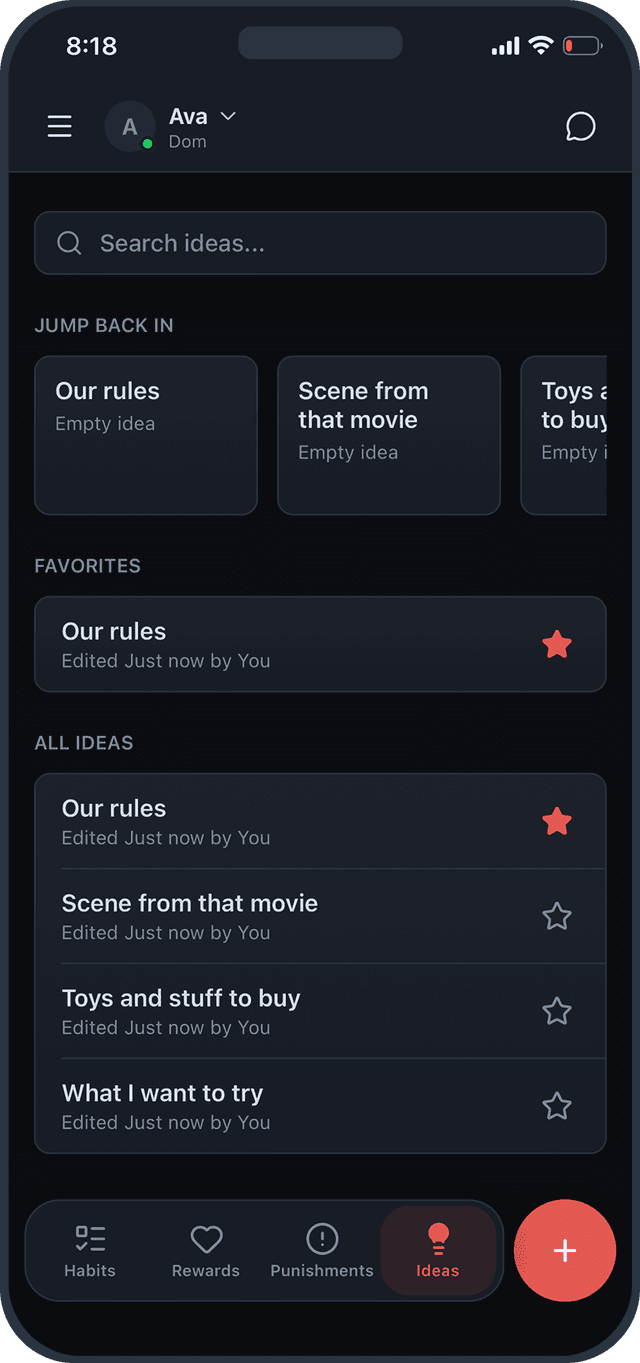Favorite Toys and stuff to buy
This screenshot has width=640, height=1363.
[x=557, y=1011]
